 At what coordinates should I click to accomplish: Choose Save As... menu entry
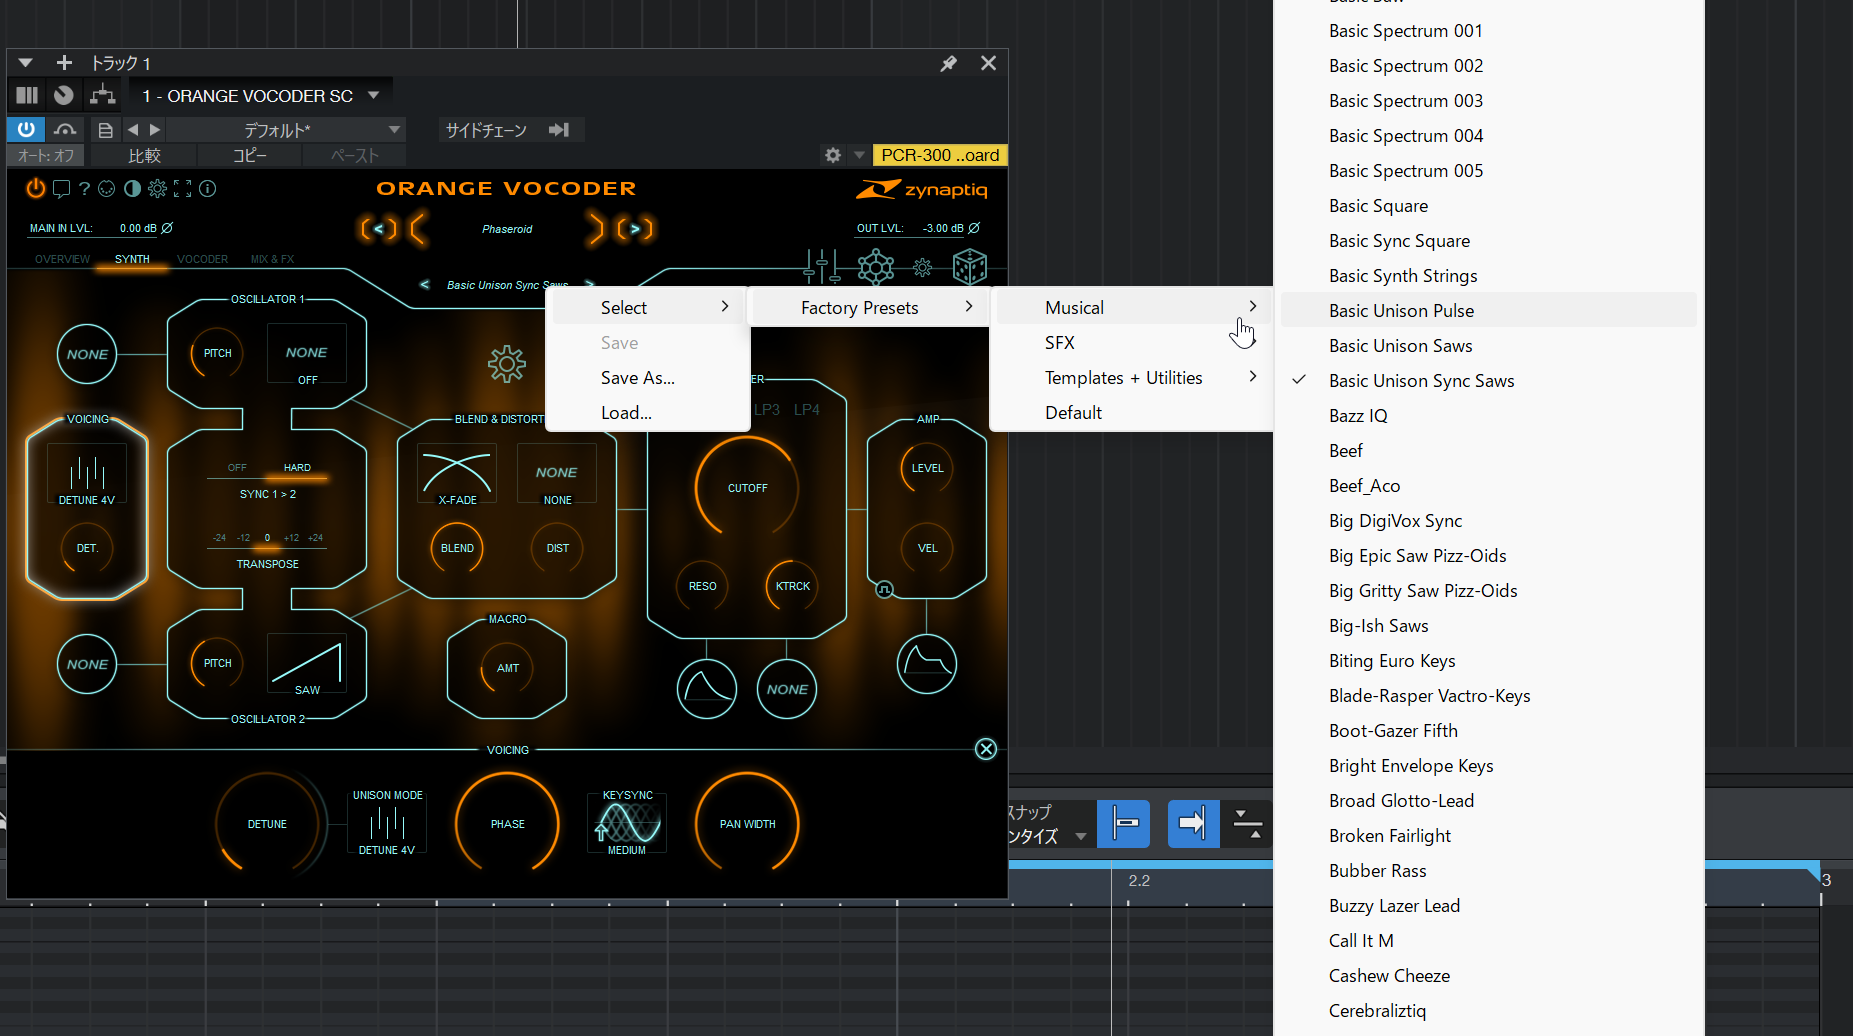pyautogui.click(x=649, y=378)
